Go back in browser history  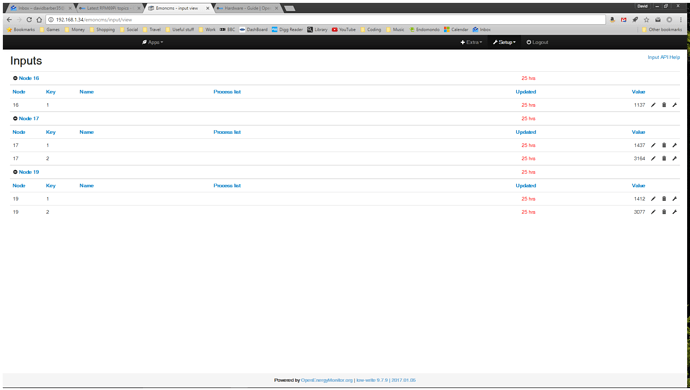9,20
